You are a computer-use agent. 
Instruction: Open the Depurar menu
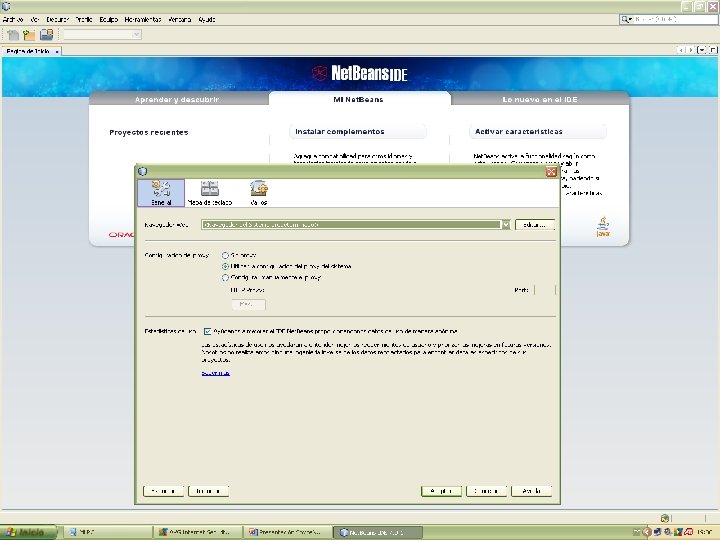(x=57, y=19)
